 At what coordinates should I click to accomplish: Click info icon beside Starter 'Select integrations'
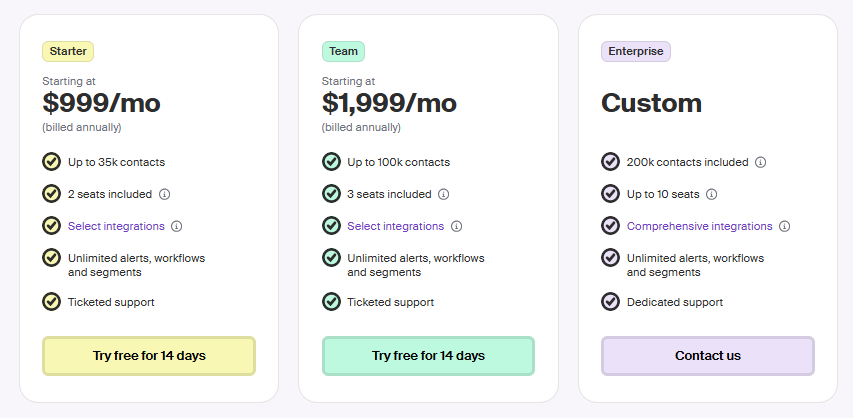pos(176,226)
